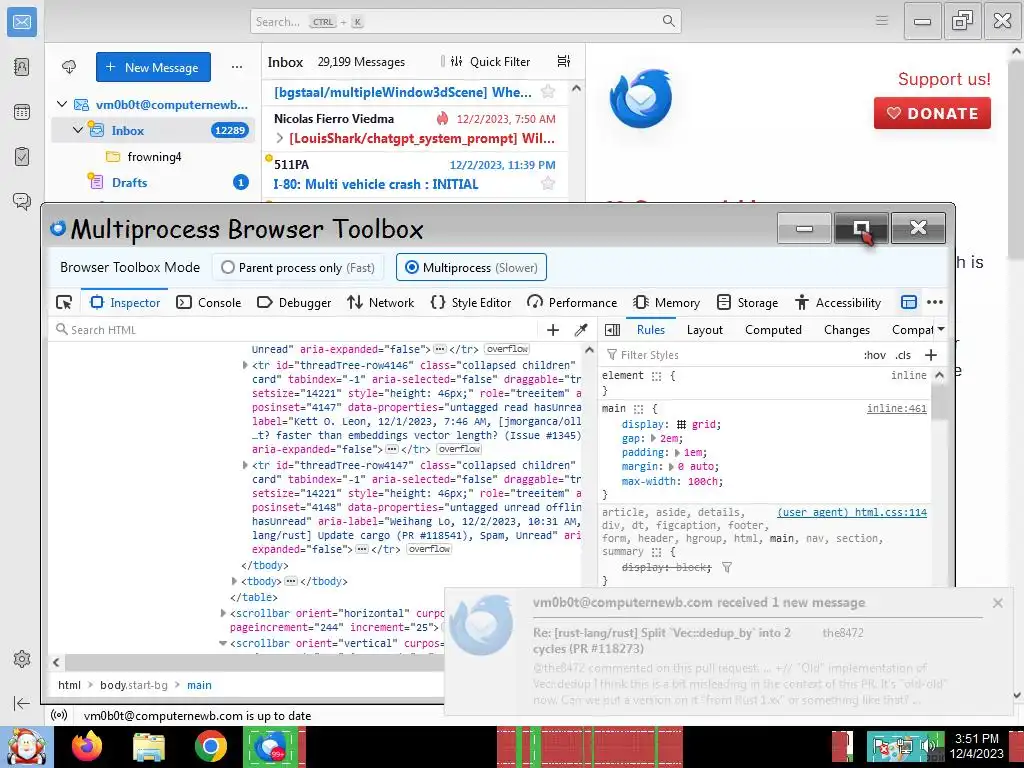Open the Thunderbird app menu hamburger
This screenshot has width=1024, height=768.
[x=882, y=21]
